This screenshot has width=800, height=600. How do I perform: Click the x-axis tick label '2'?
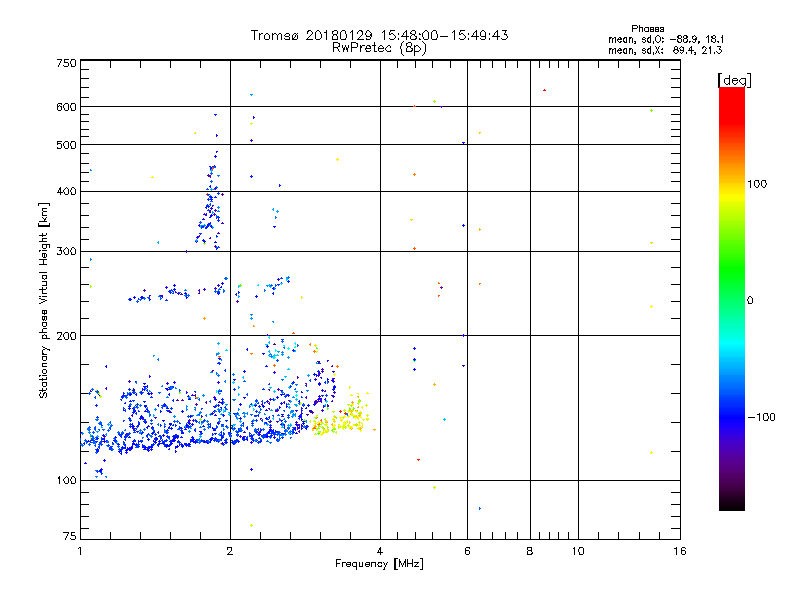pyautogui.click(x=230, y=551)
